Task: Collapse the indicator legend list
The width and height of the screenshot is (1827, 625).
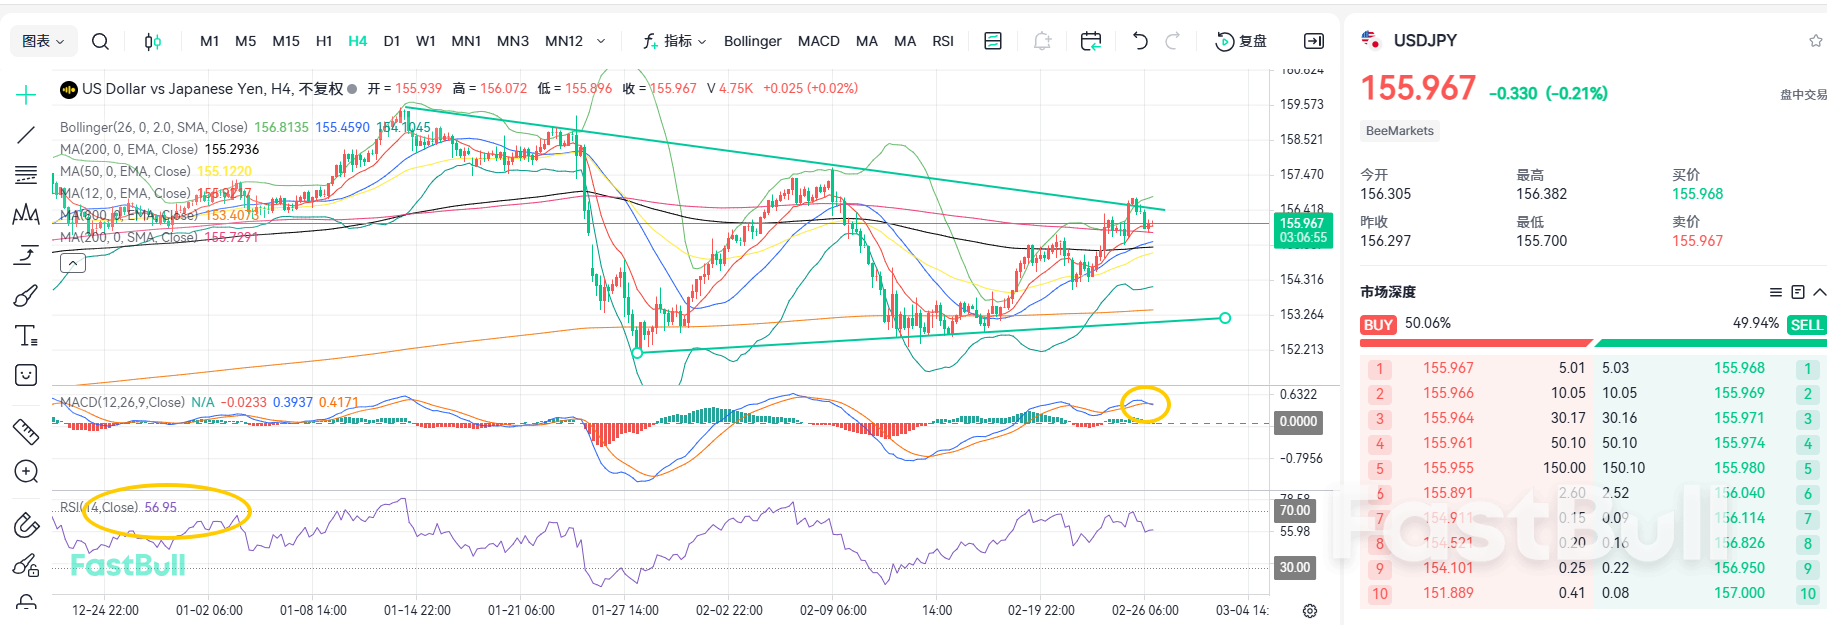Action: [x=73, y=263]
